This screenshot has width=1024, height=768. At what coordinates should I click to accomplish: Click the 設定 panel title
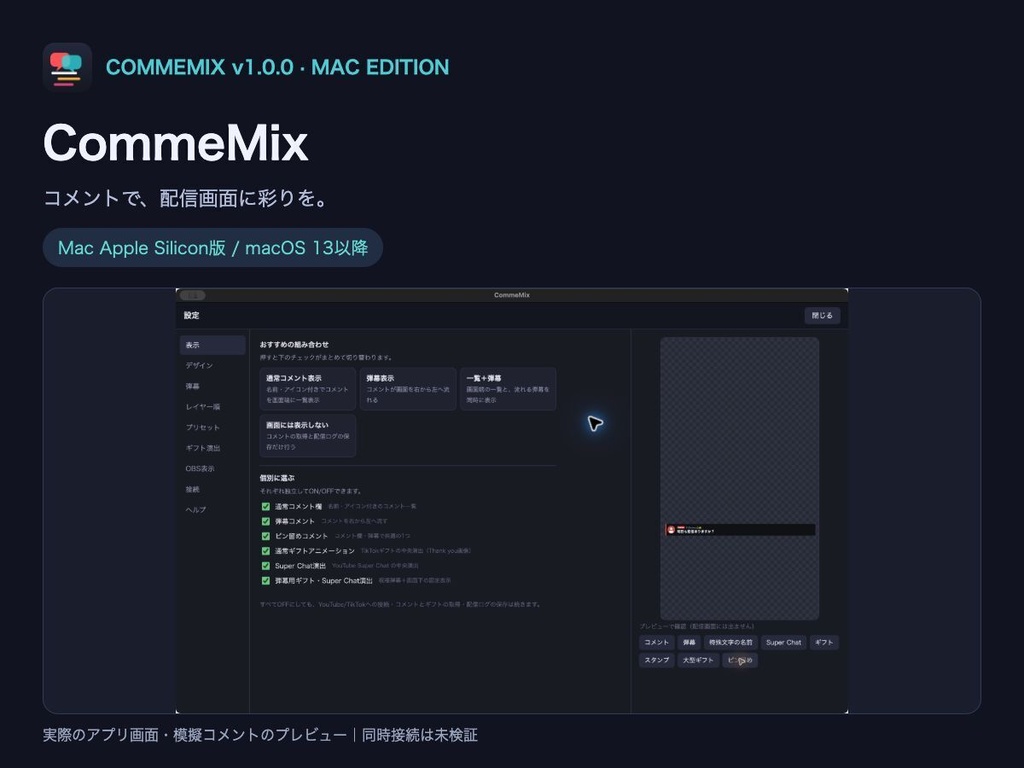pyautogui.click(x=191, y=315)
